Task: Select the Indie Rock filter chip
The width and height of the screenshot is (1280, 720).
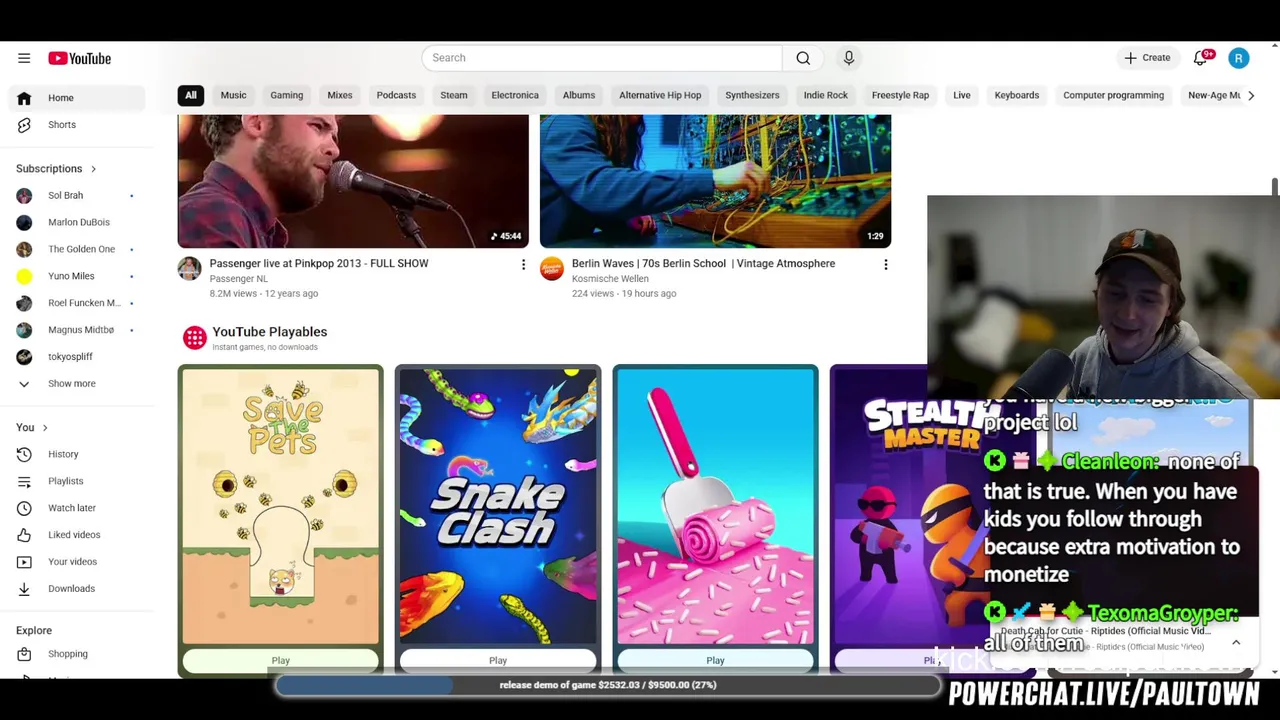Action: coord(826,95)
